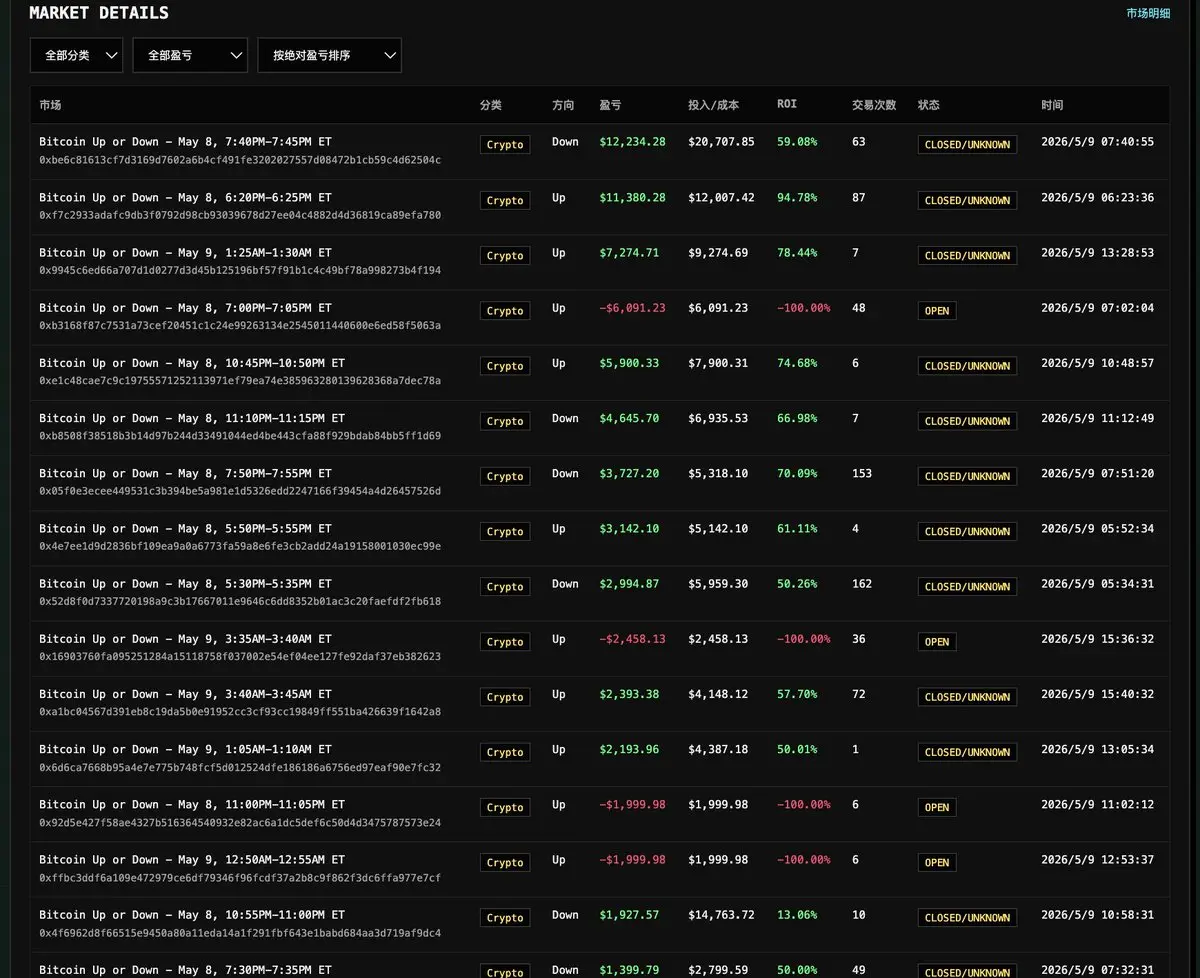Click cost value $14,763.72

coord(721,915)
